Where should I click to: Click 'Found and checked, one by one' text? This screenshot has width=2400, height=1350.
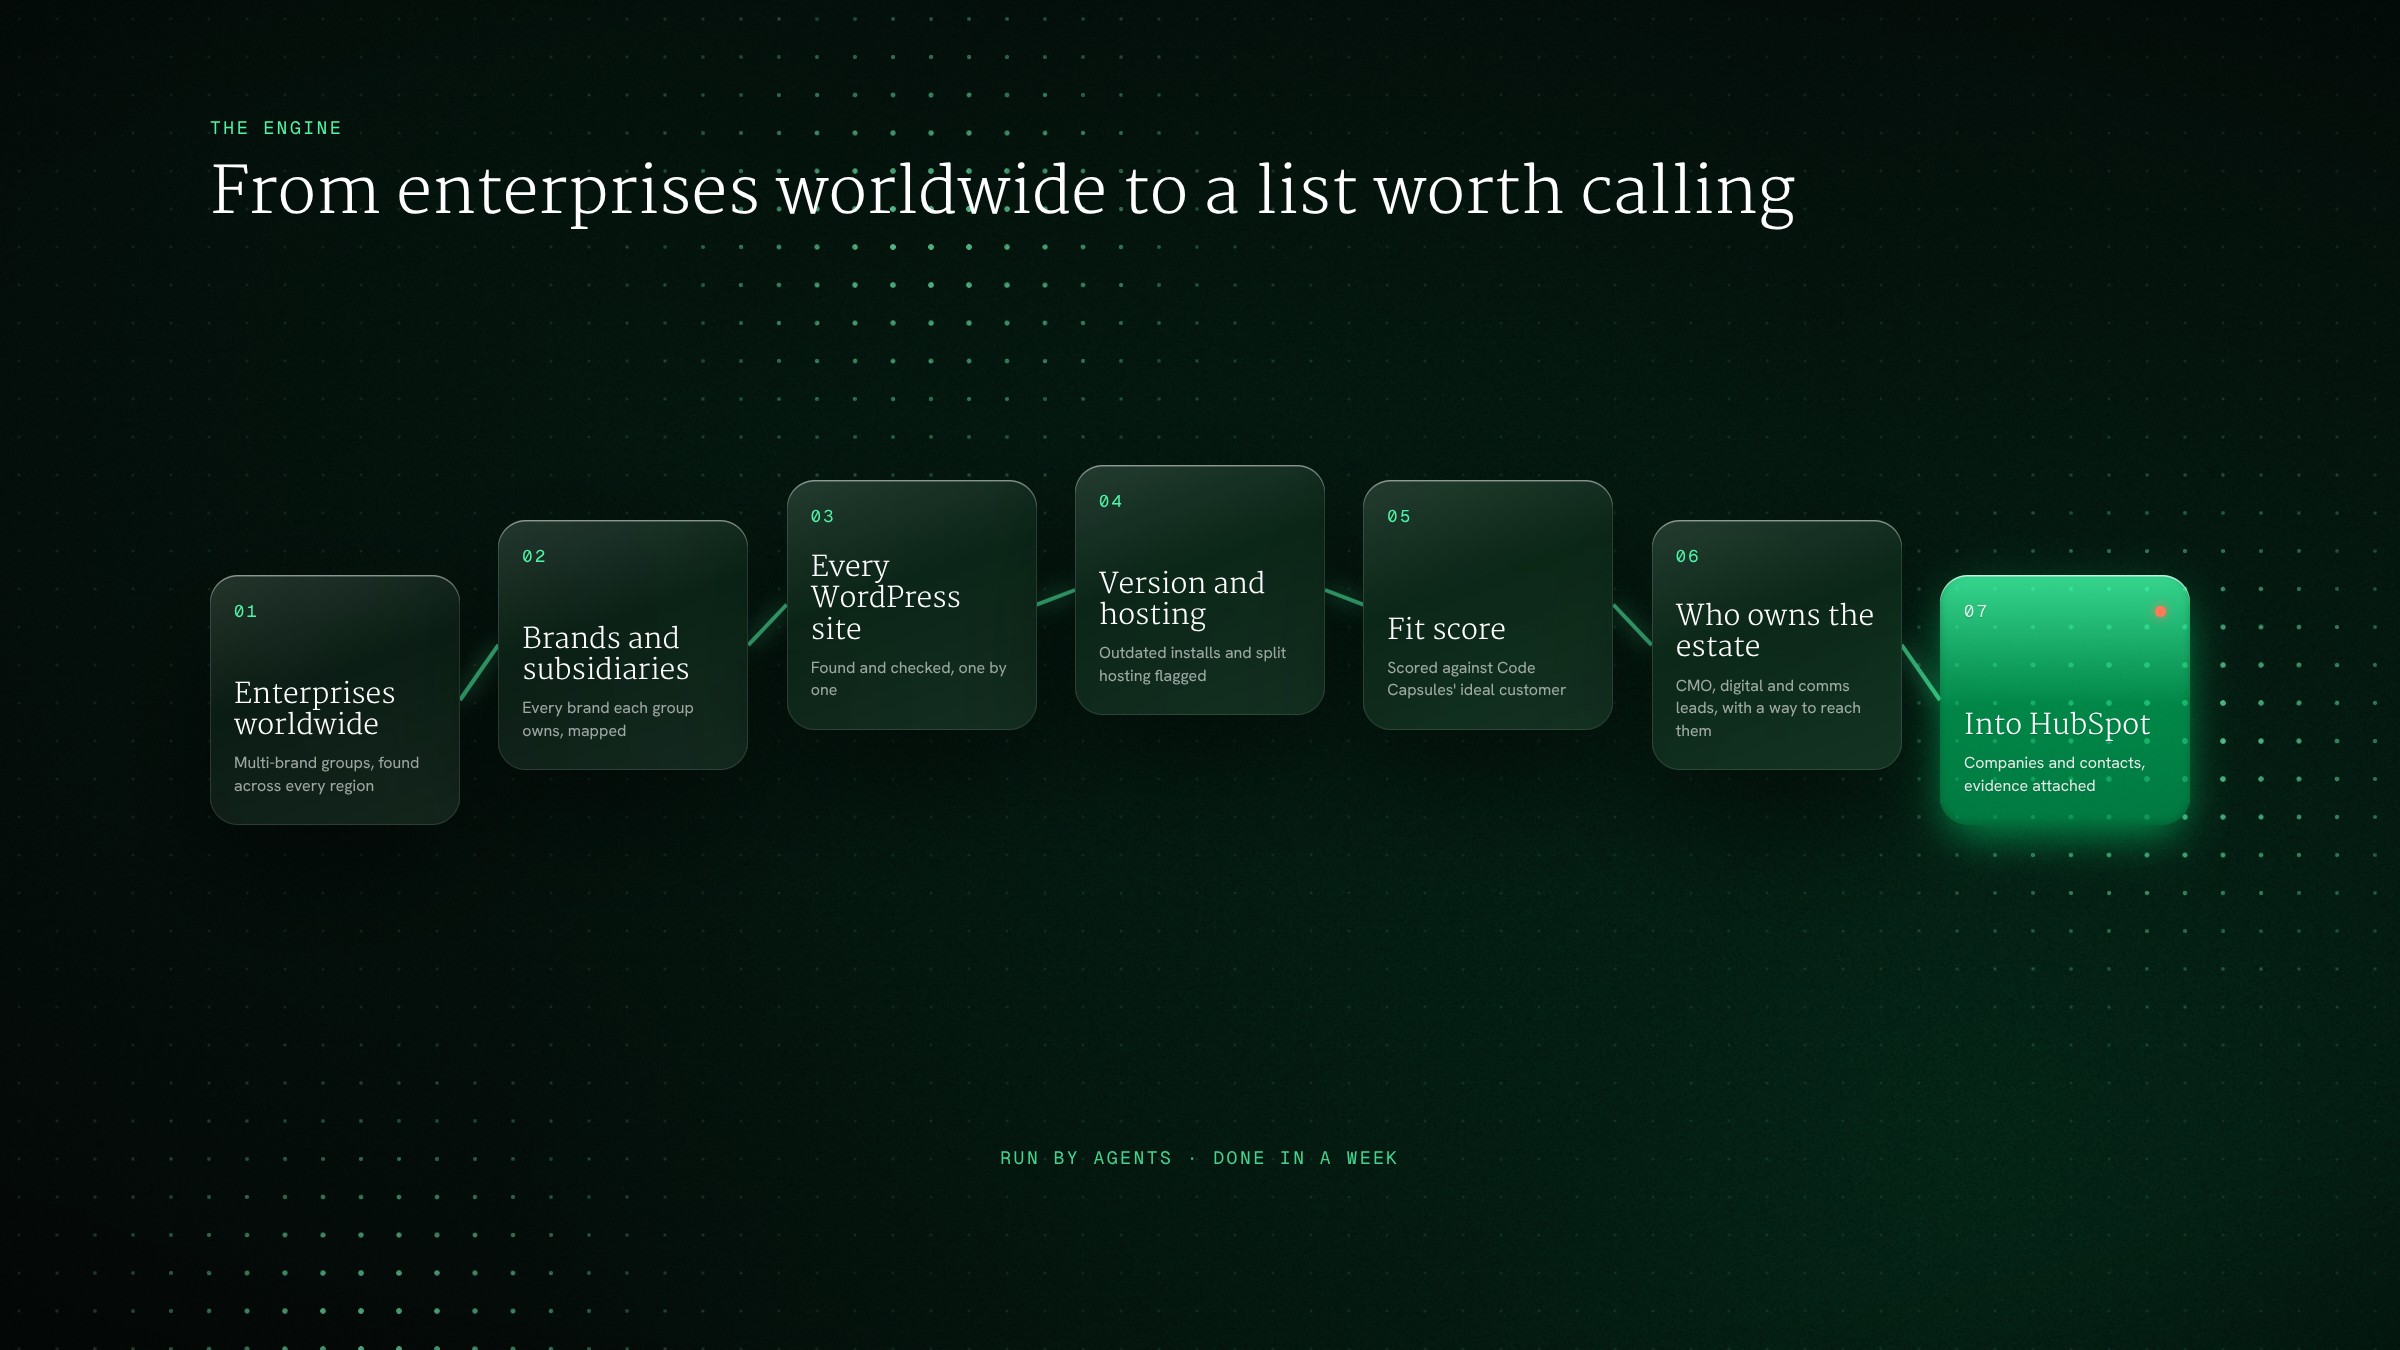tap(908, 679)
